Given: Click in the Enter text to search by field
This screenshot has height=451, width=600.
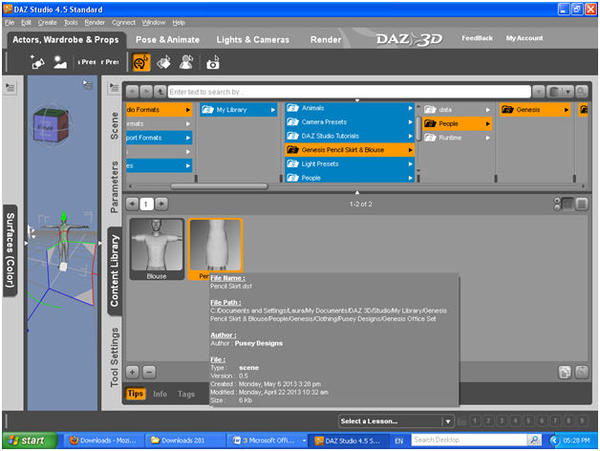Looking at the screenshot, I should [349, 92].
